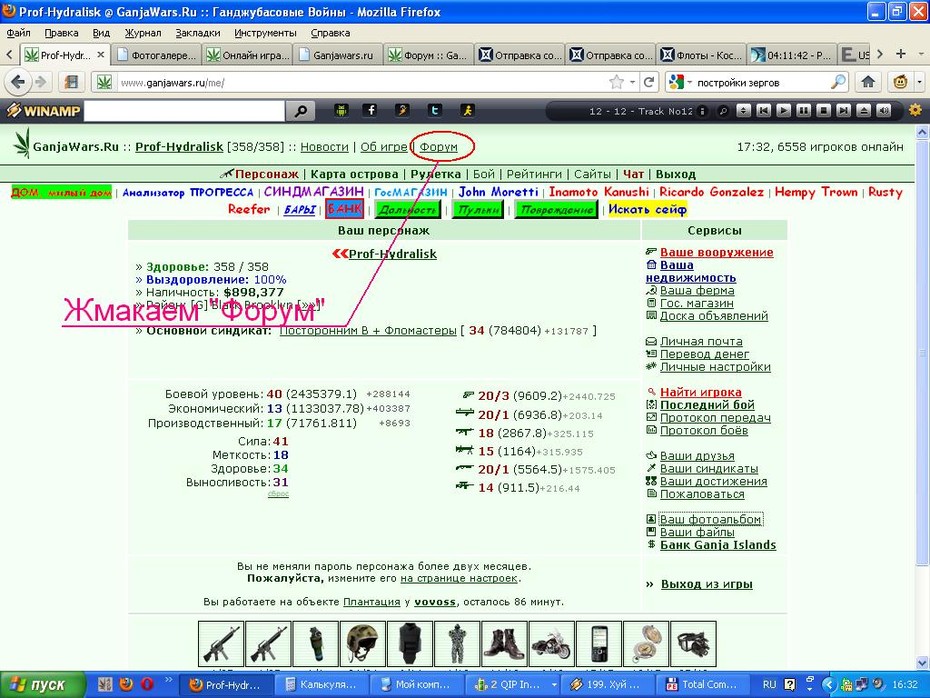This screenshot has height=698, width=930.
Task: Click the Winamp logo button
Action: click(43, 111)
